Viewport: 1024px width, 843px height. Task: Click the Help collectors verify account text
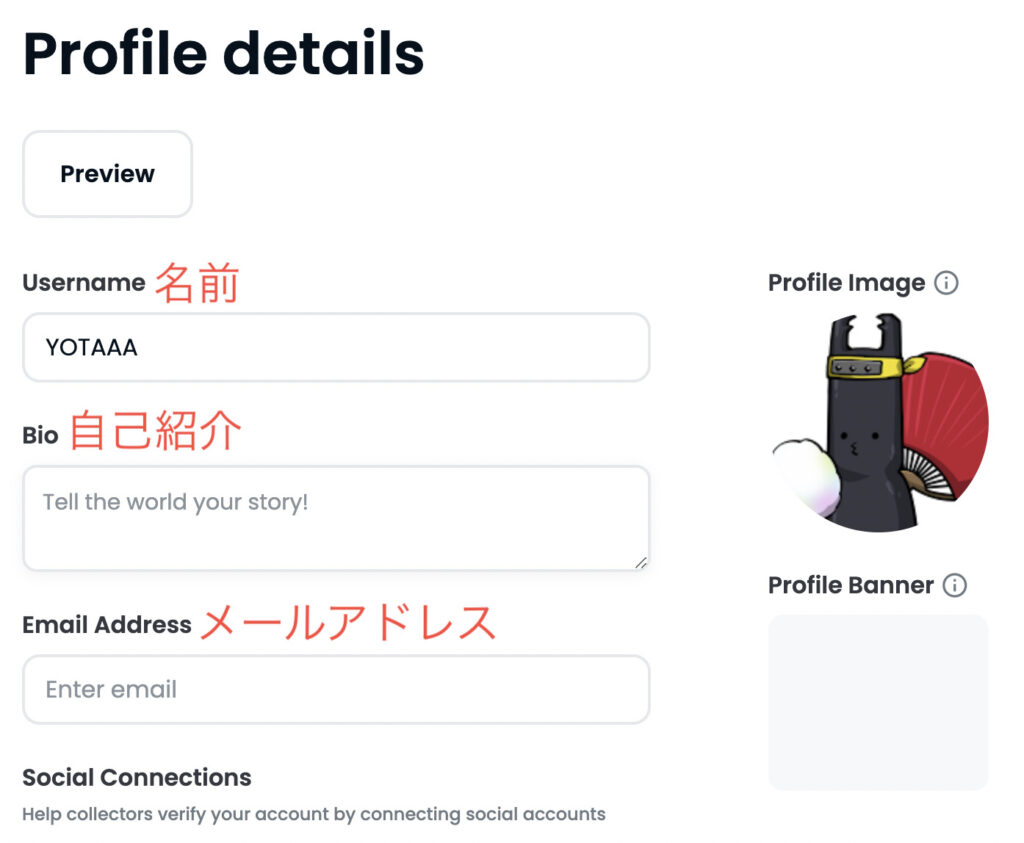point(313,814)
